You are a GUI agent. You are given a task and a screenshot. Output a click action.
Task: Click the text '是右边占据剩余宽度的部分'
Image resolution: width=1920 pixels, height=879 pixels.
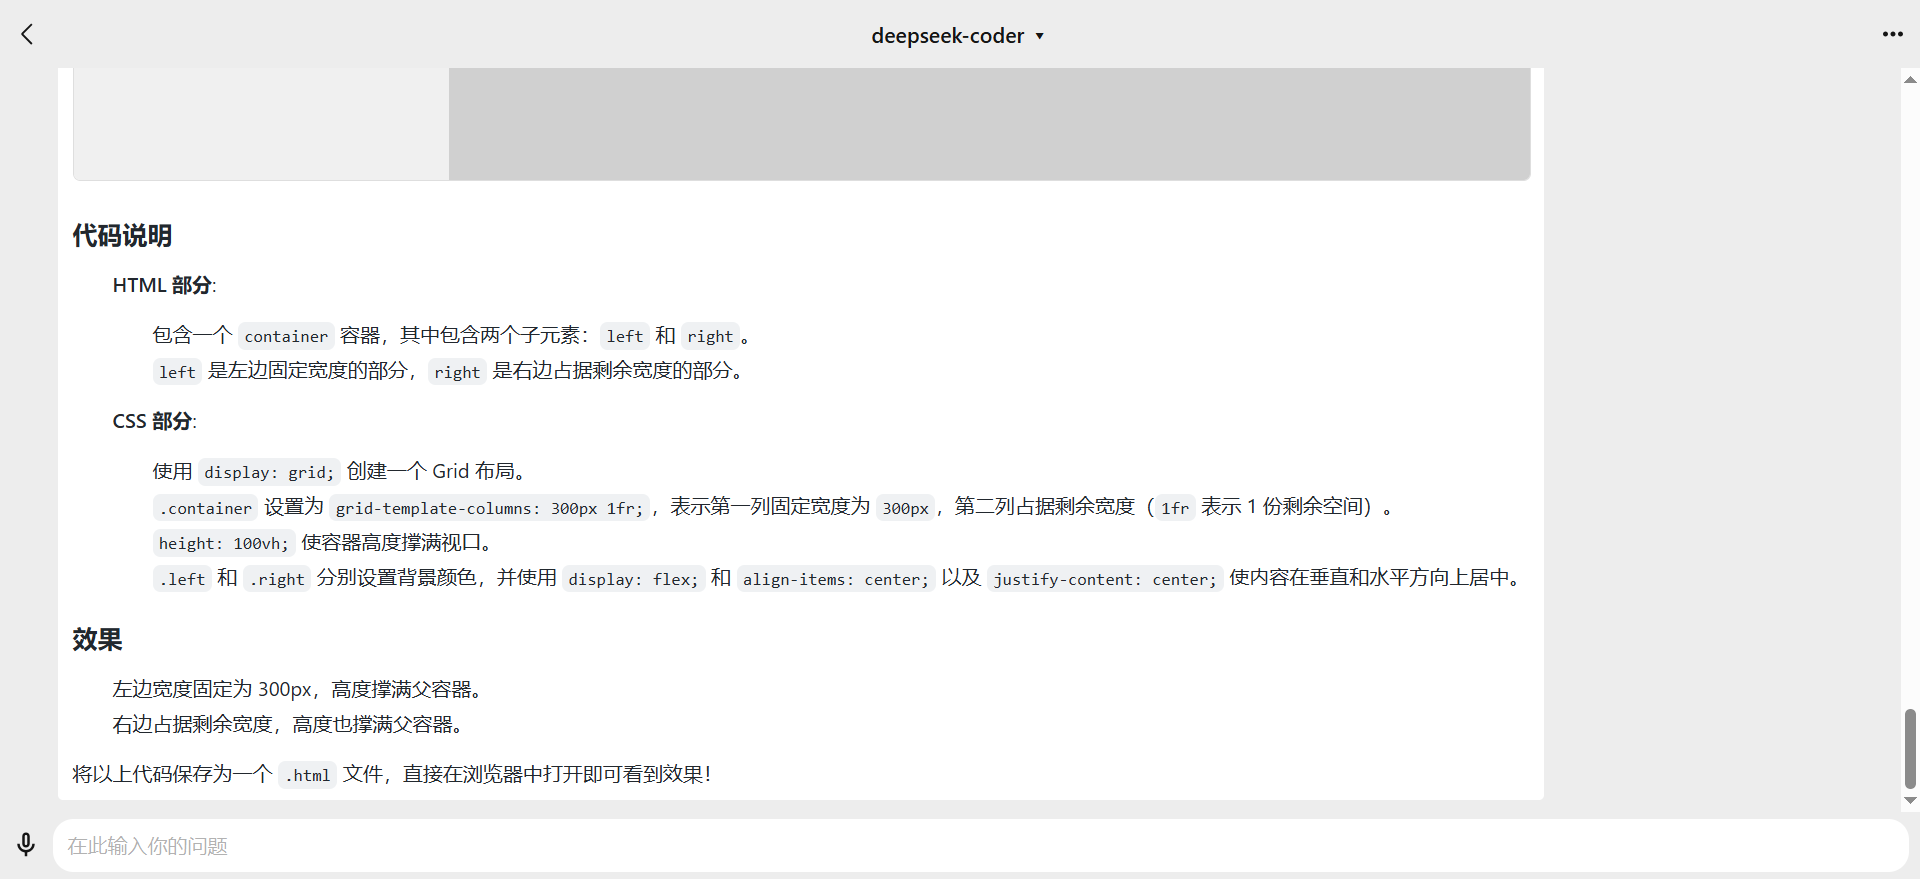click(612, 371)
